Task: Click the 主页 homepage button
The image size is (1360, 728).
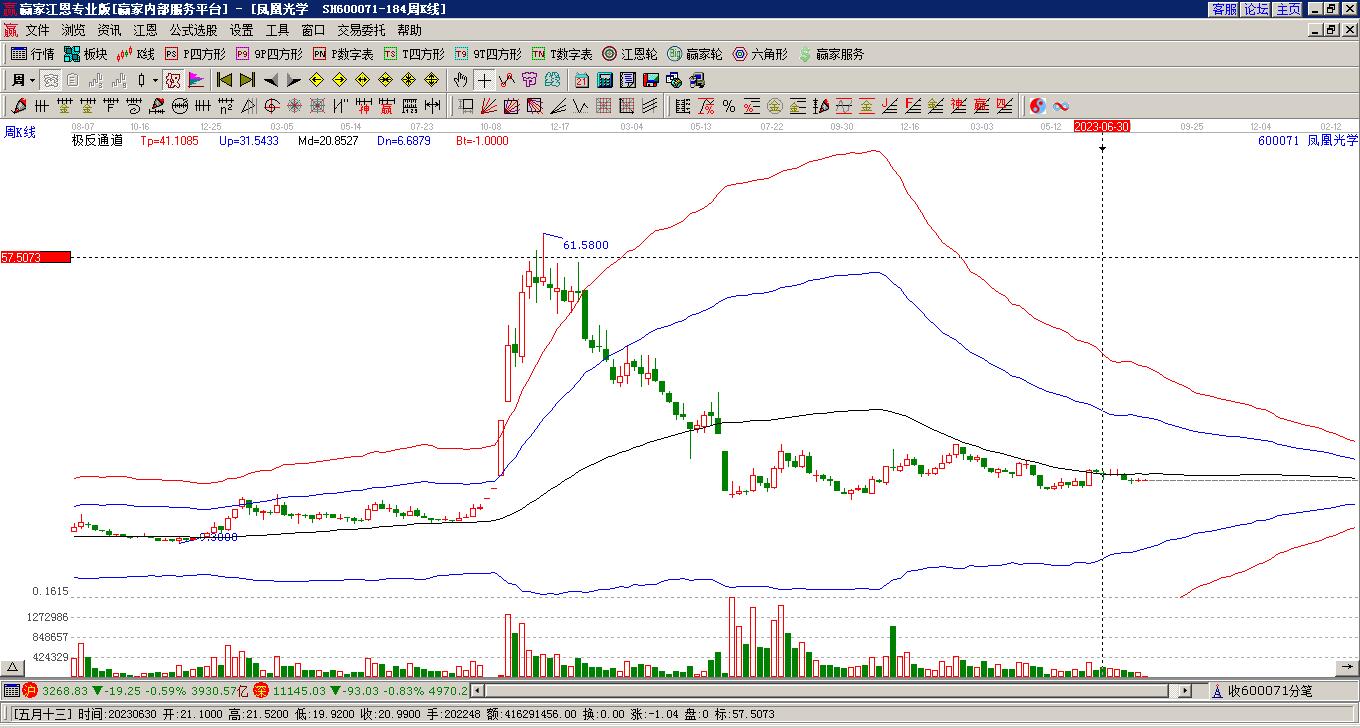Action: click(1288, 8)
